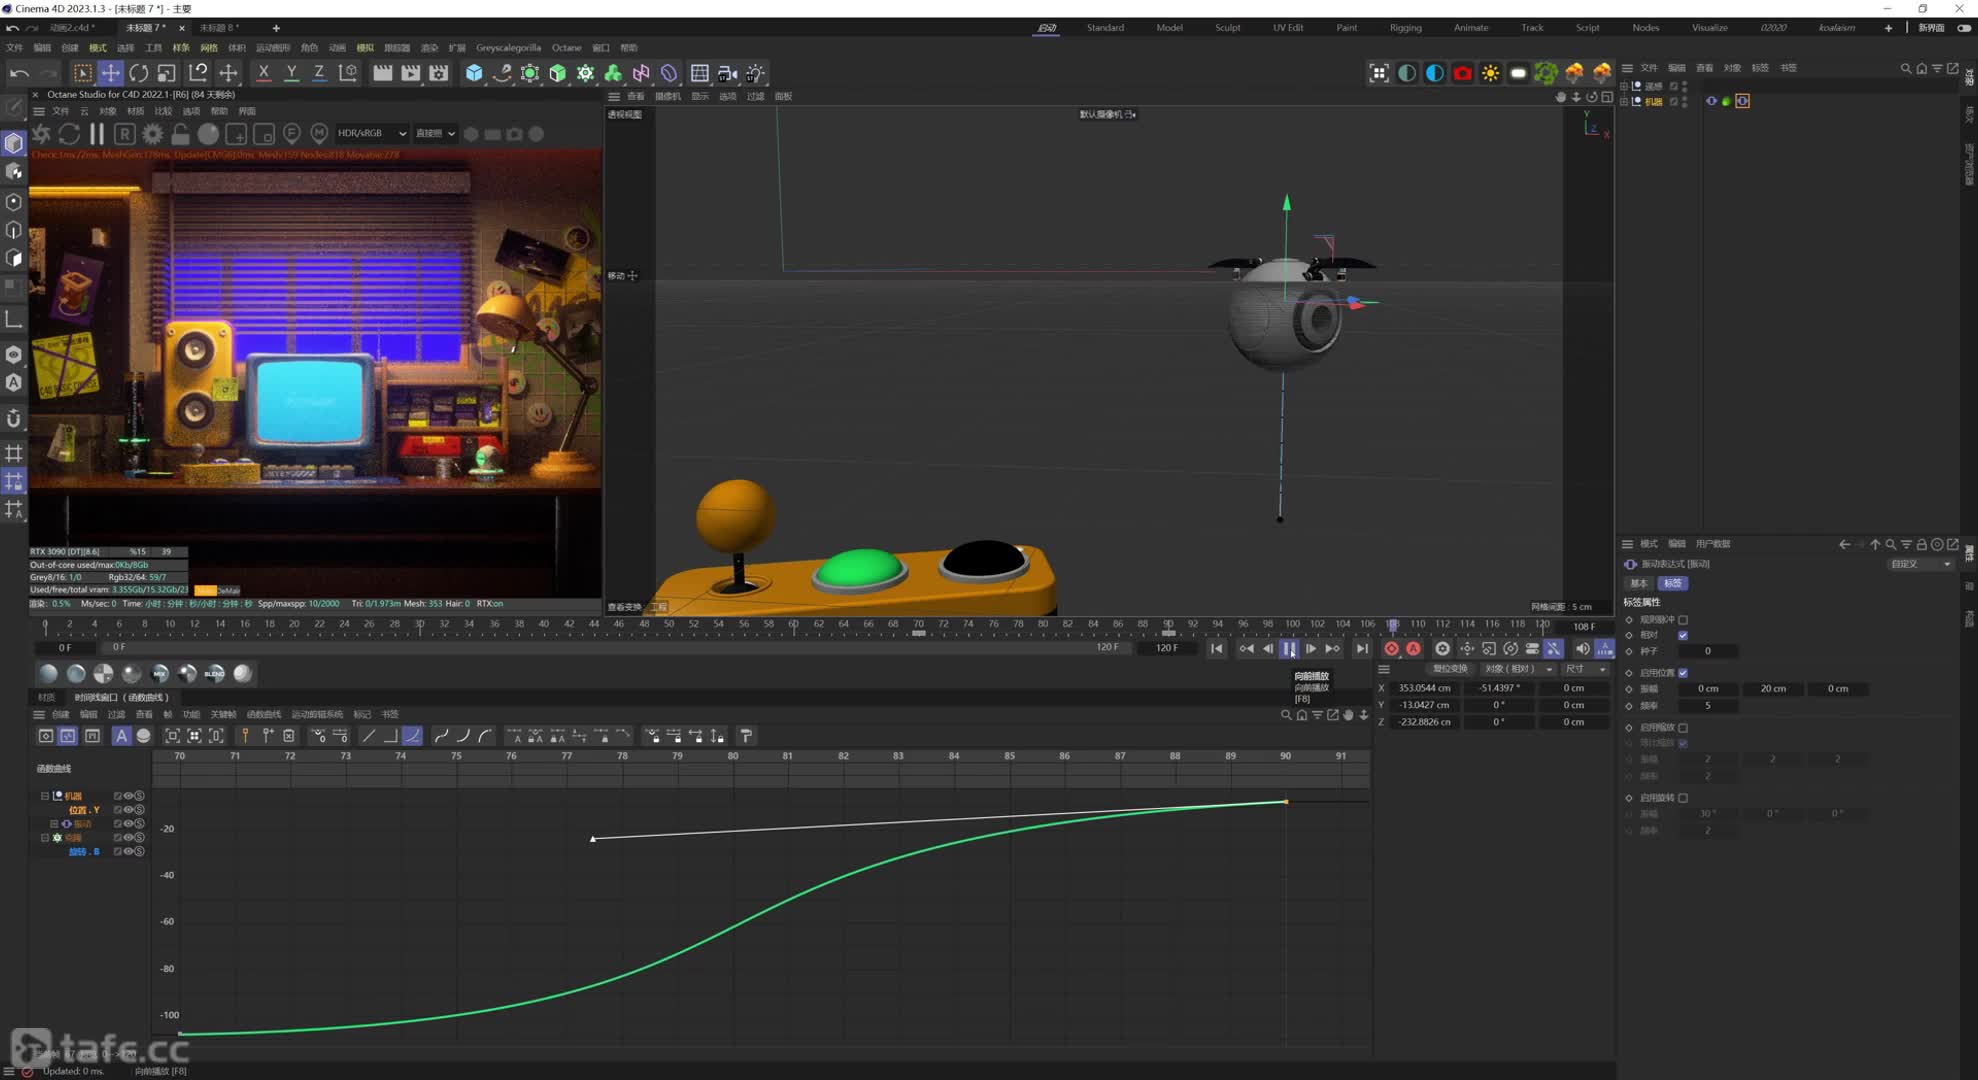Click the red Octane record icon
Viewport: 1978px width, 1080px height.
(x=1462, y=73)
